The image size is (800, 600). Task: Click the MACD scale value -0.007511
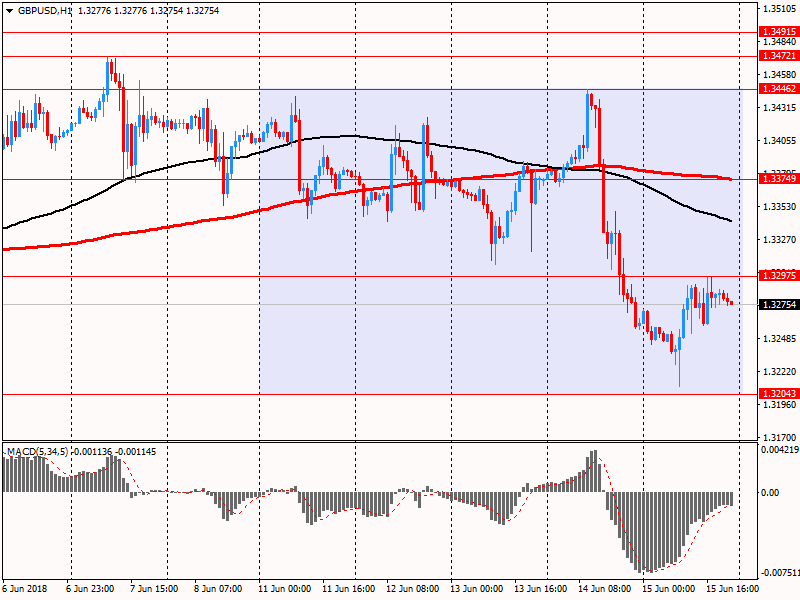coord(778,573)
